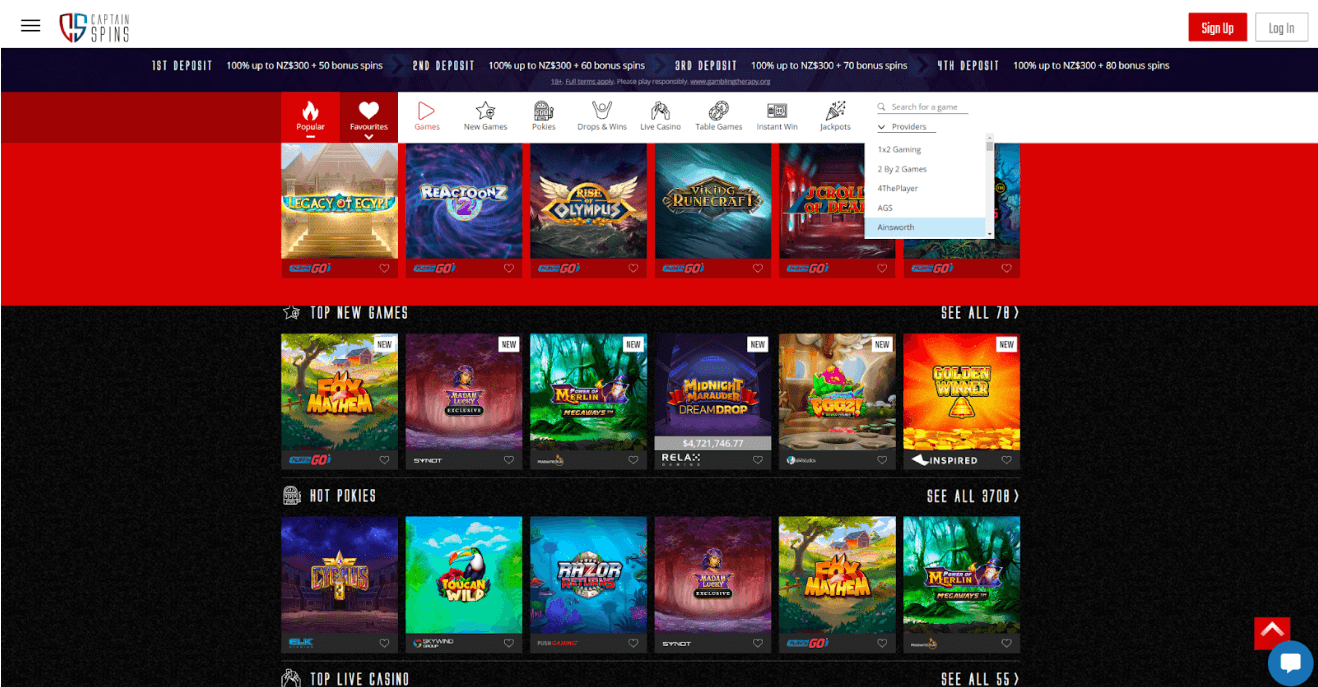Favourite Reactoonz 2 with heart

(x=508, y=268)
